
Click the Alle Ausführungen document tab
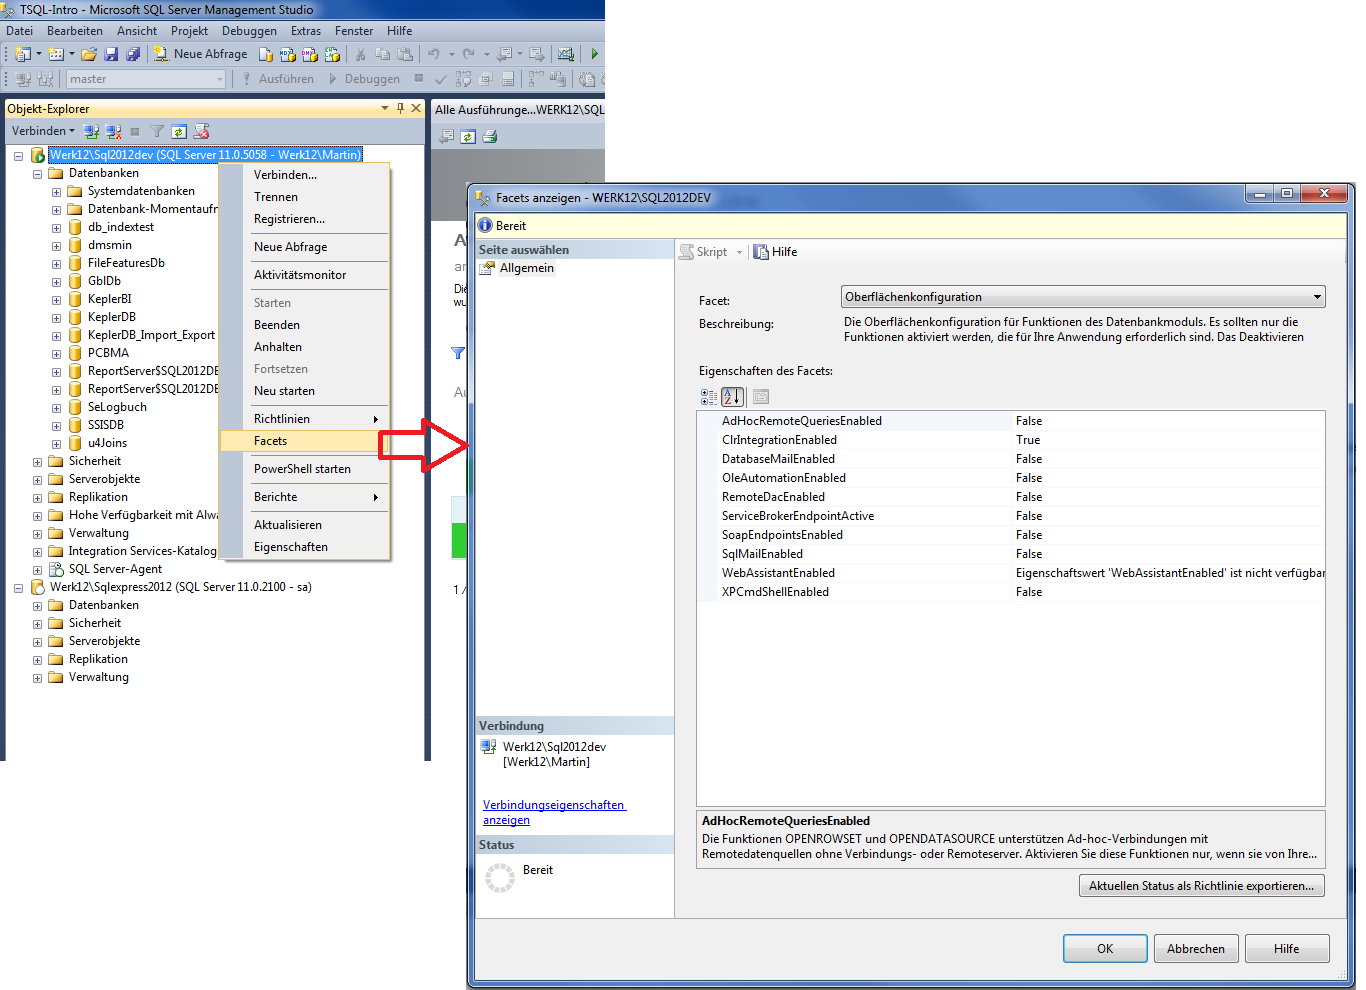[519, 110]
